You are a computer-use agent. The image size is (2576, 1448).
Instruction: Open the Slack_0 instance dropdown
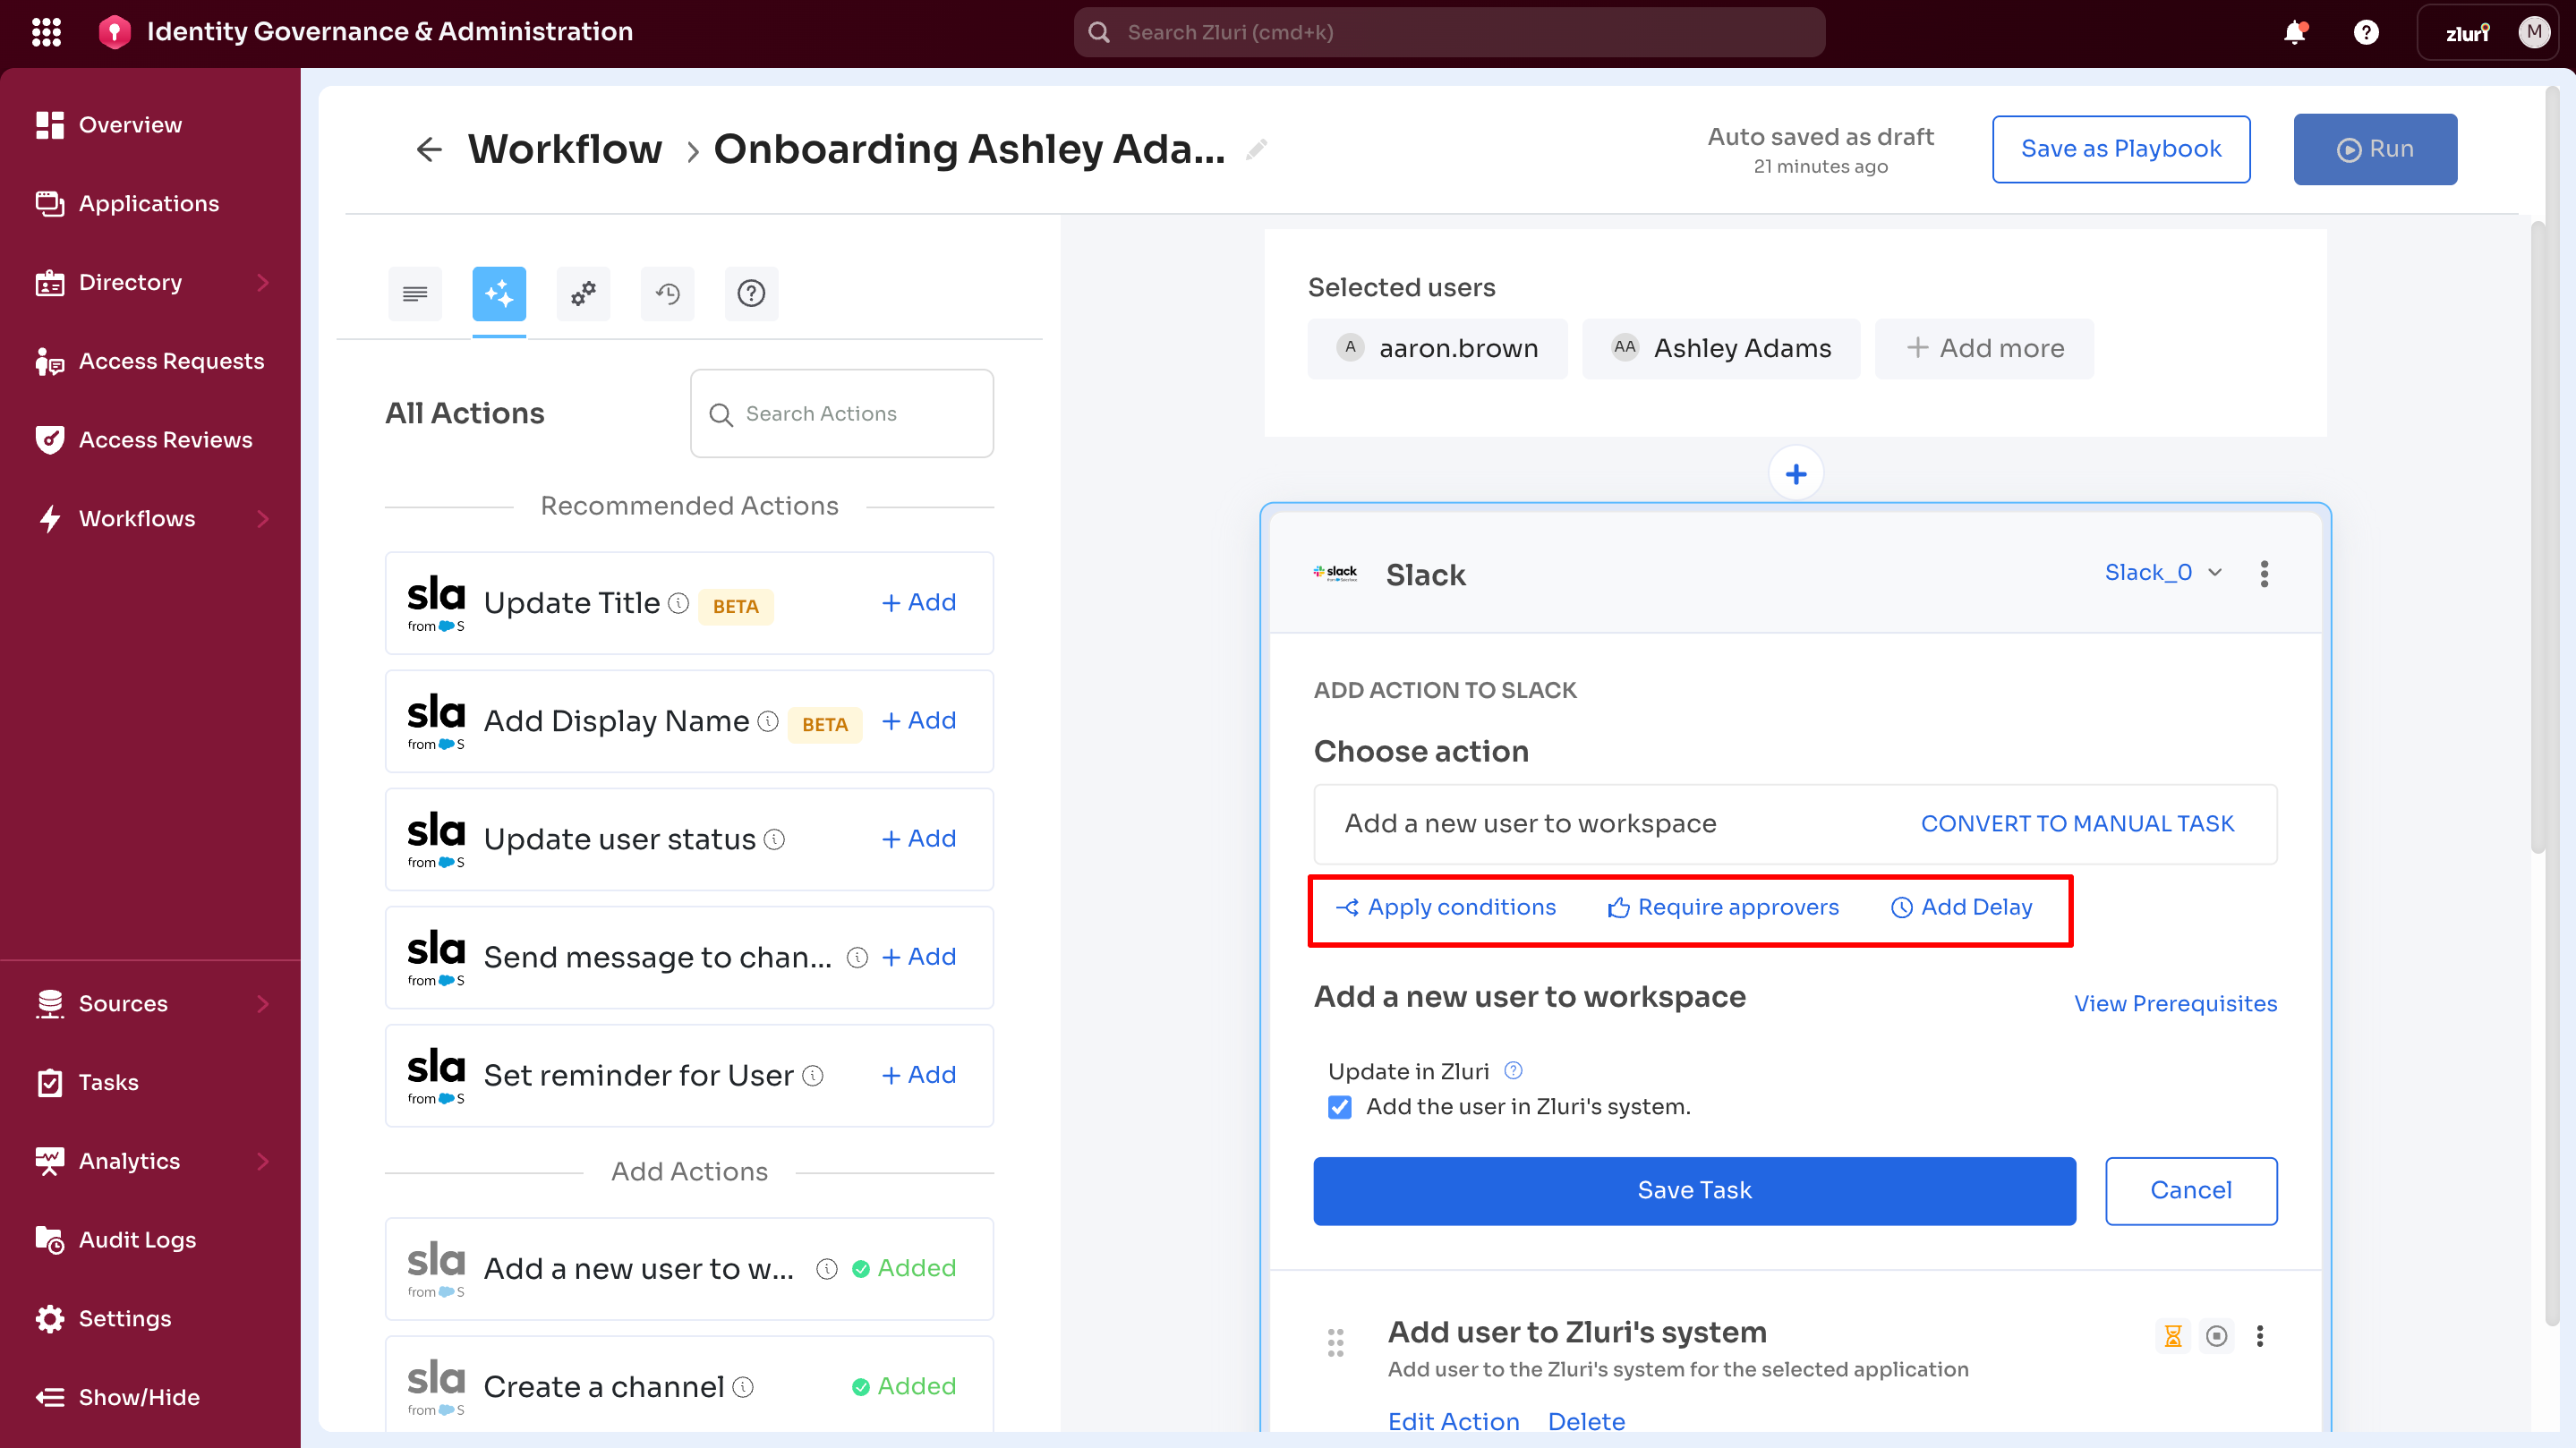[x=2162, y=572]
